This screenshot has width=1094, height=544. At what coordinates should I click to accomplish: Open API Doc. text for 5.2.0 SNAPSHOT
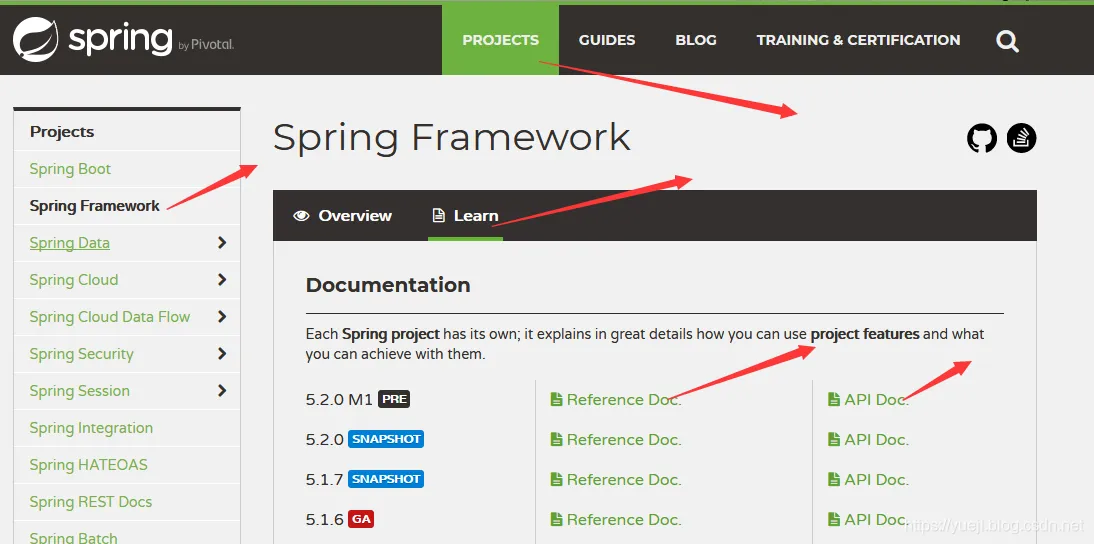pos(876,439)
